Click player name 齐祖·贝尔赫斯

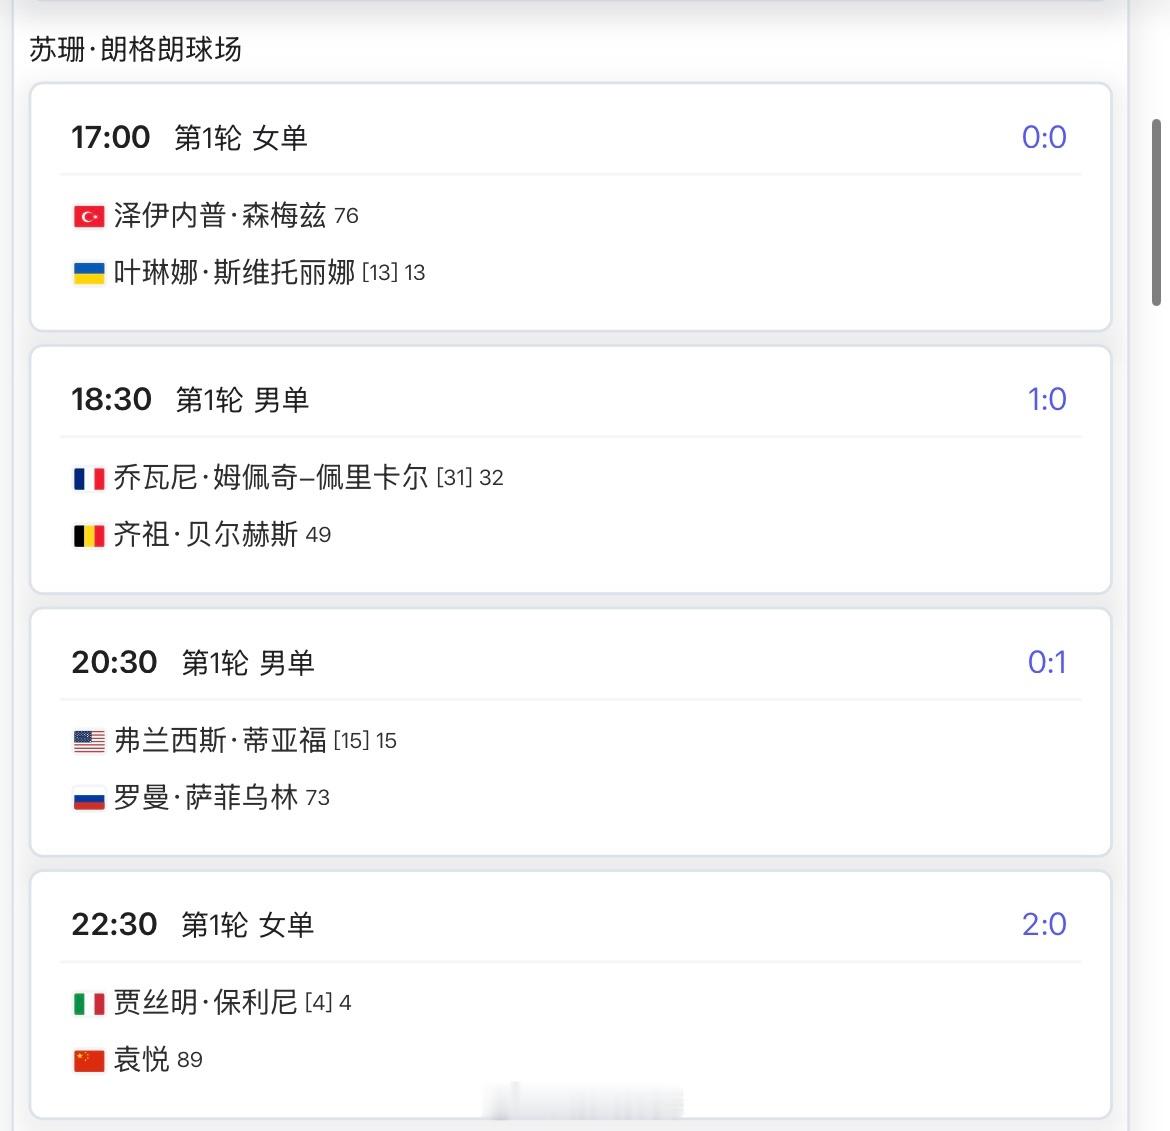tap(206, 535)
